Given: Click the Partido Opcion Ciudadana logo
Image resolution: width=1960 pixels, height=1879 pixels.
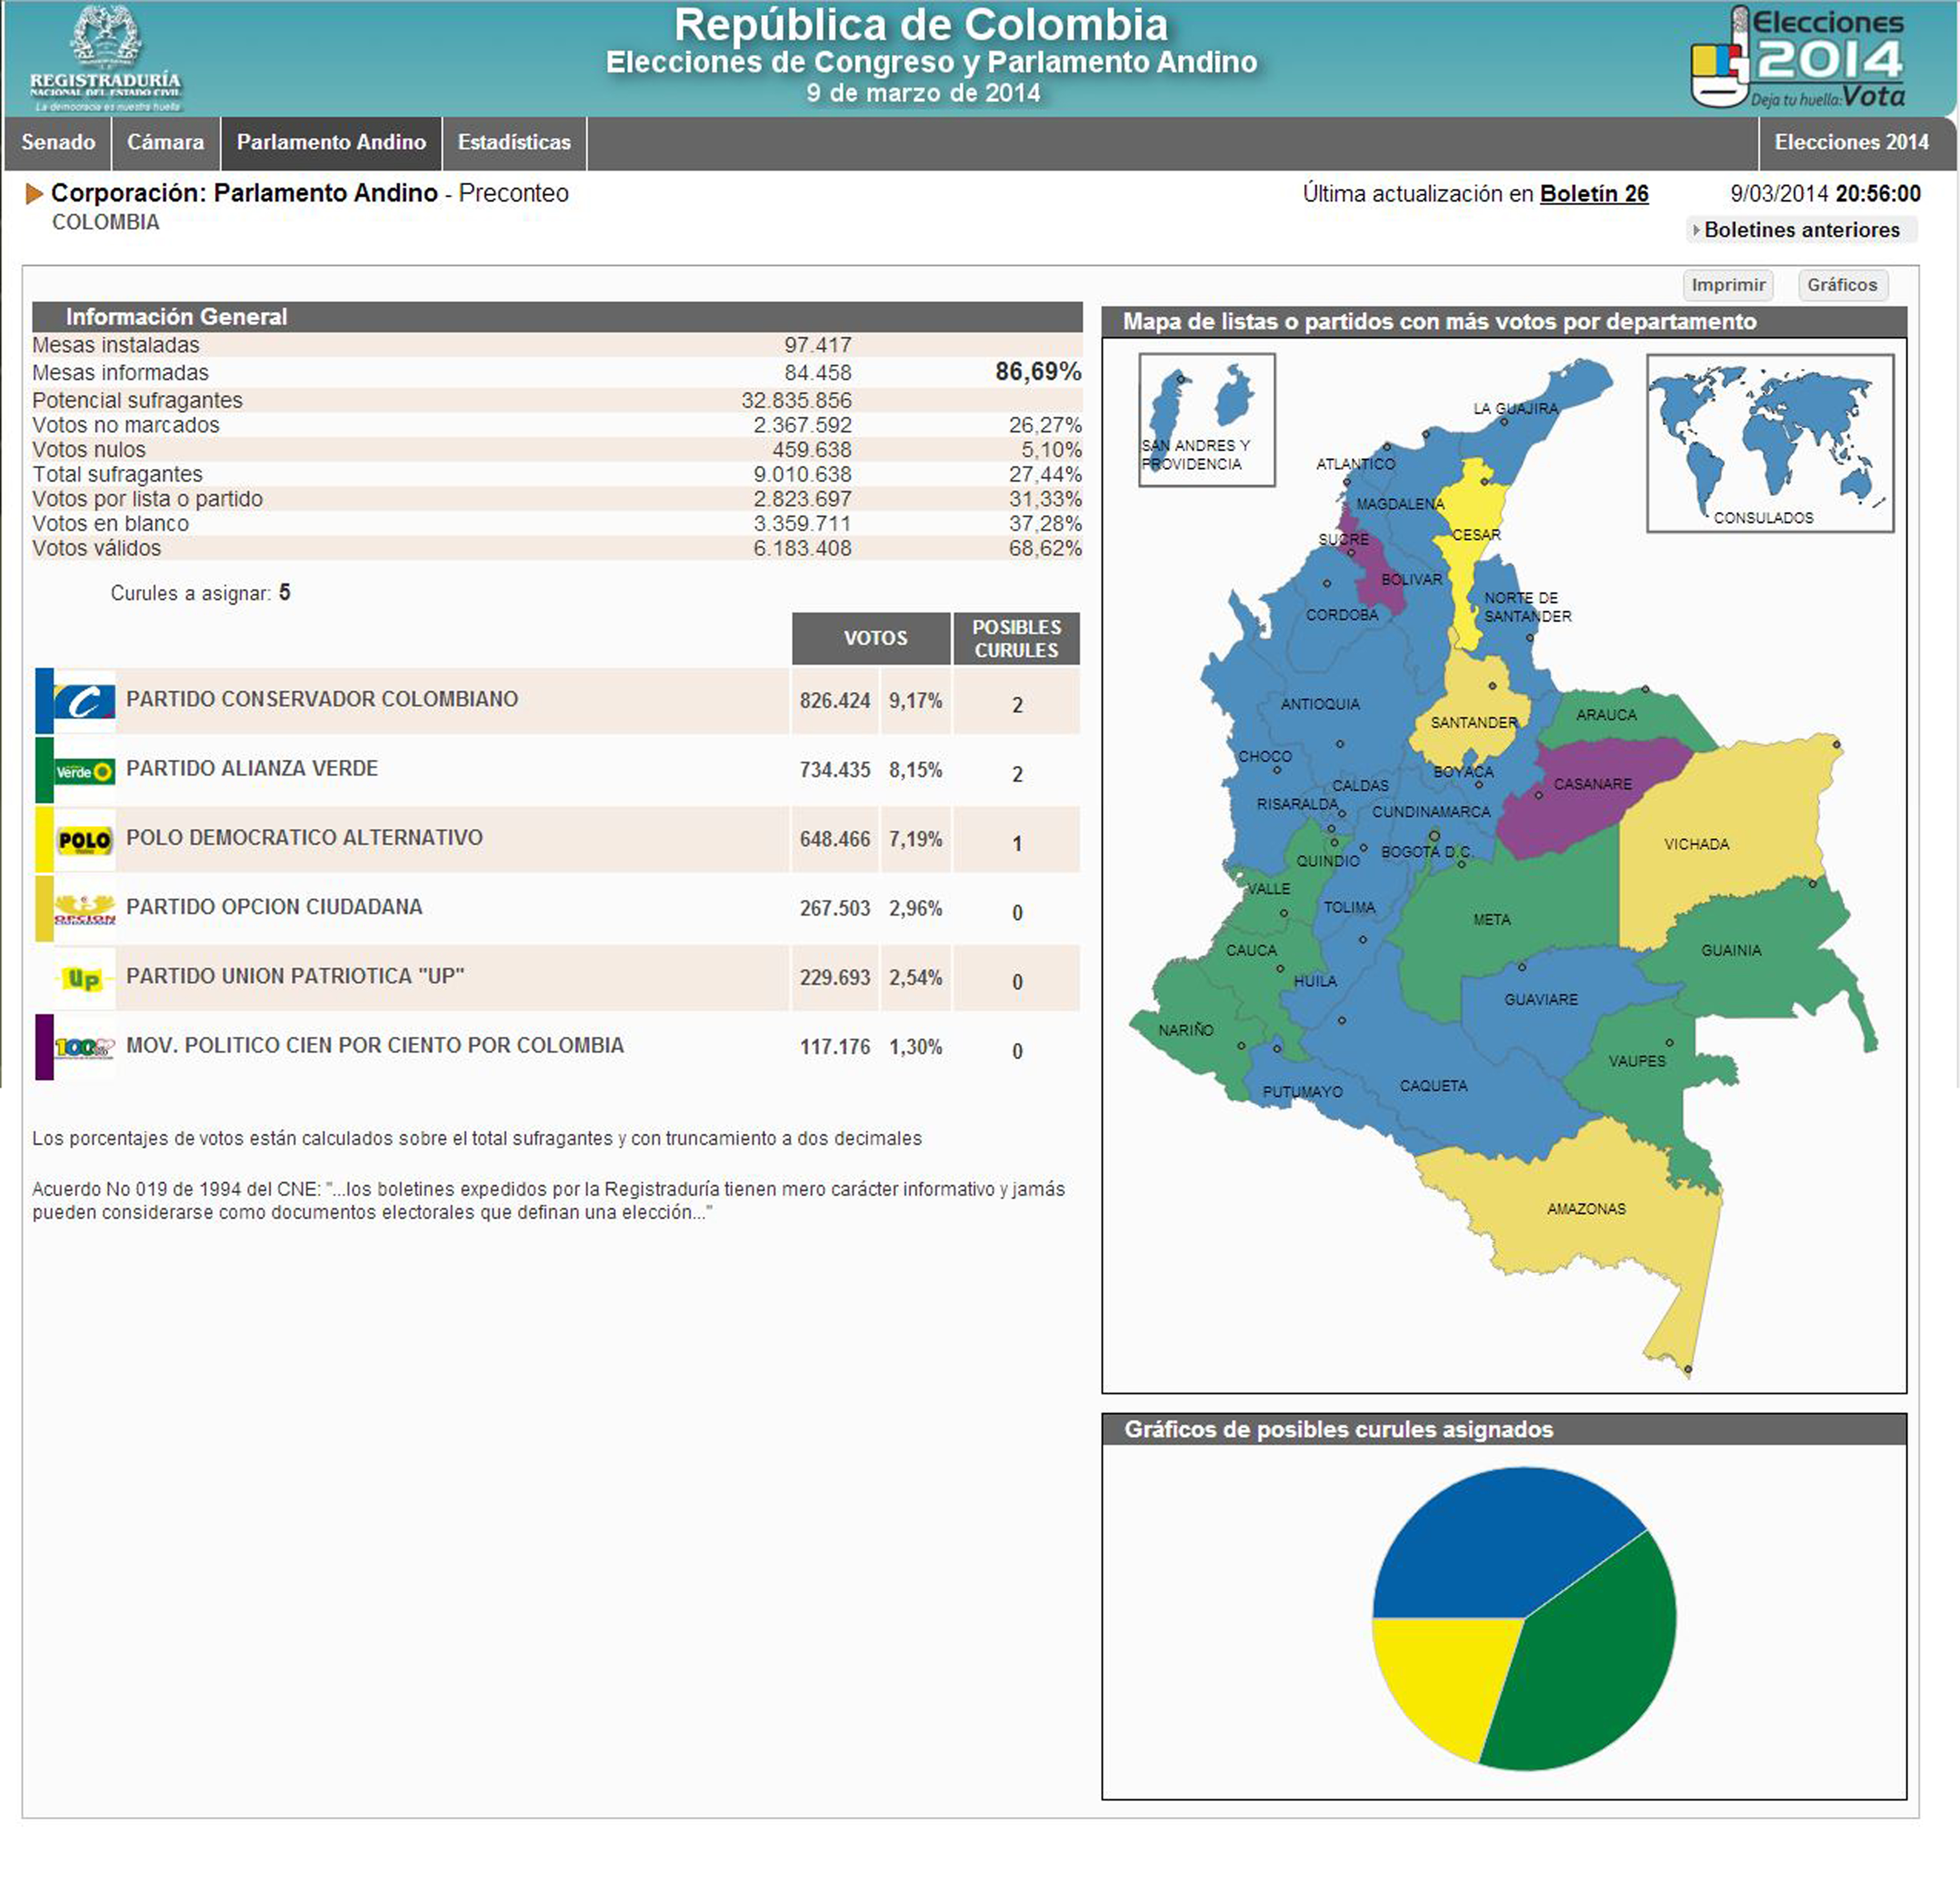Looking at the screenshot, I should click(84, 909).
